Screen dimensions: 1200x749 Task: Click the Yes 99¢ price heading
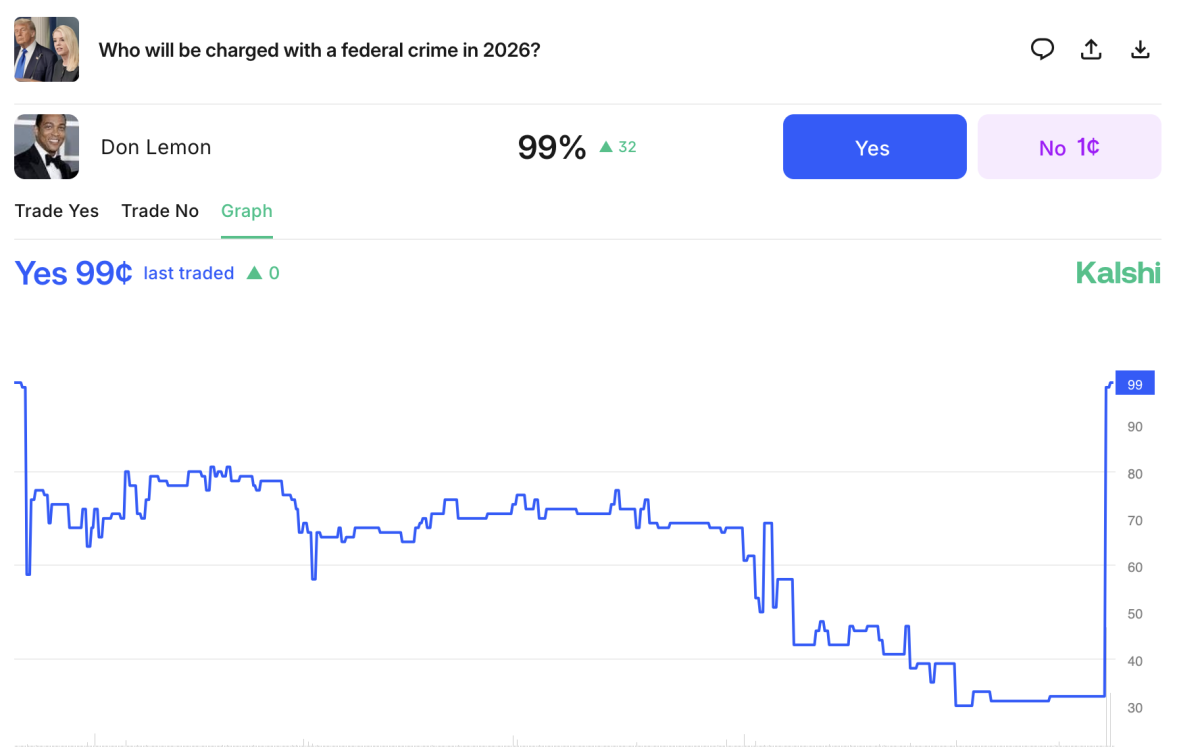point(73,273)
